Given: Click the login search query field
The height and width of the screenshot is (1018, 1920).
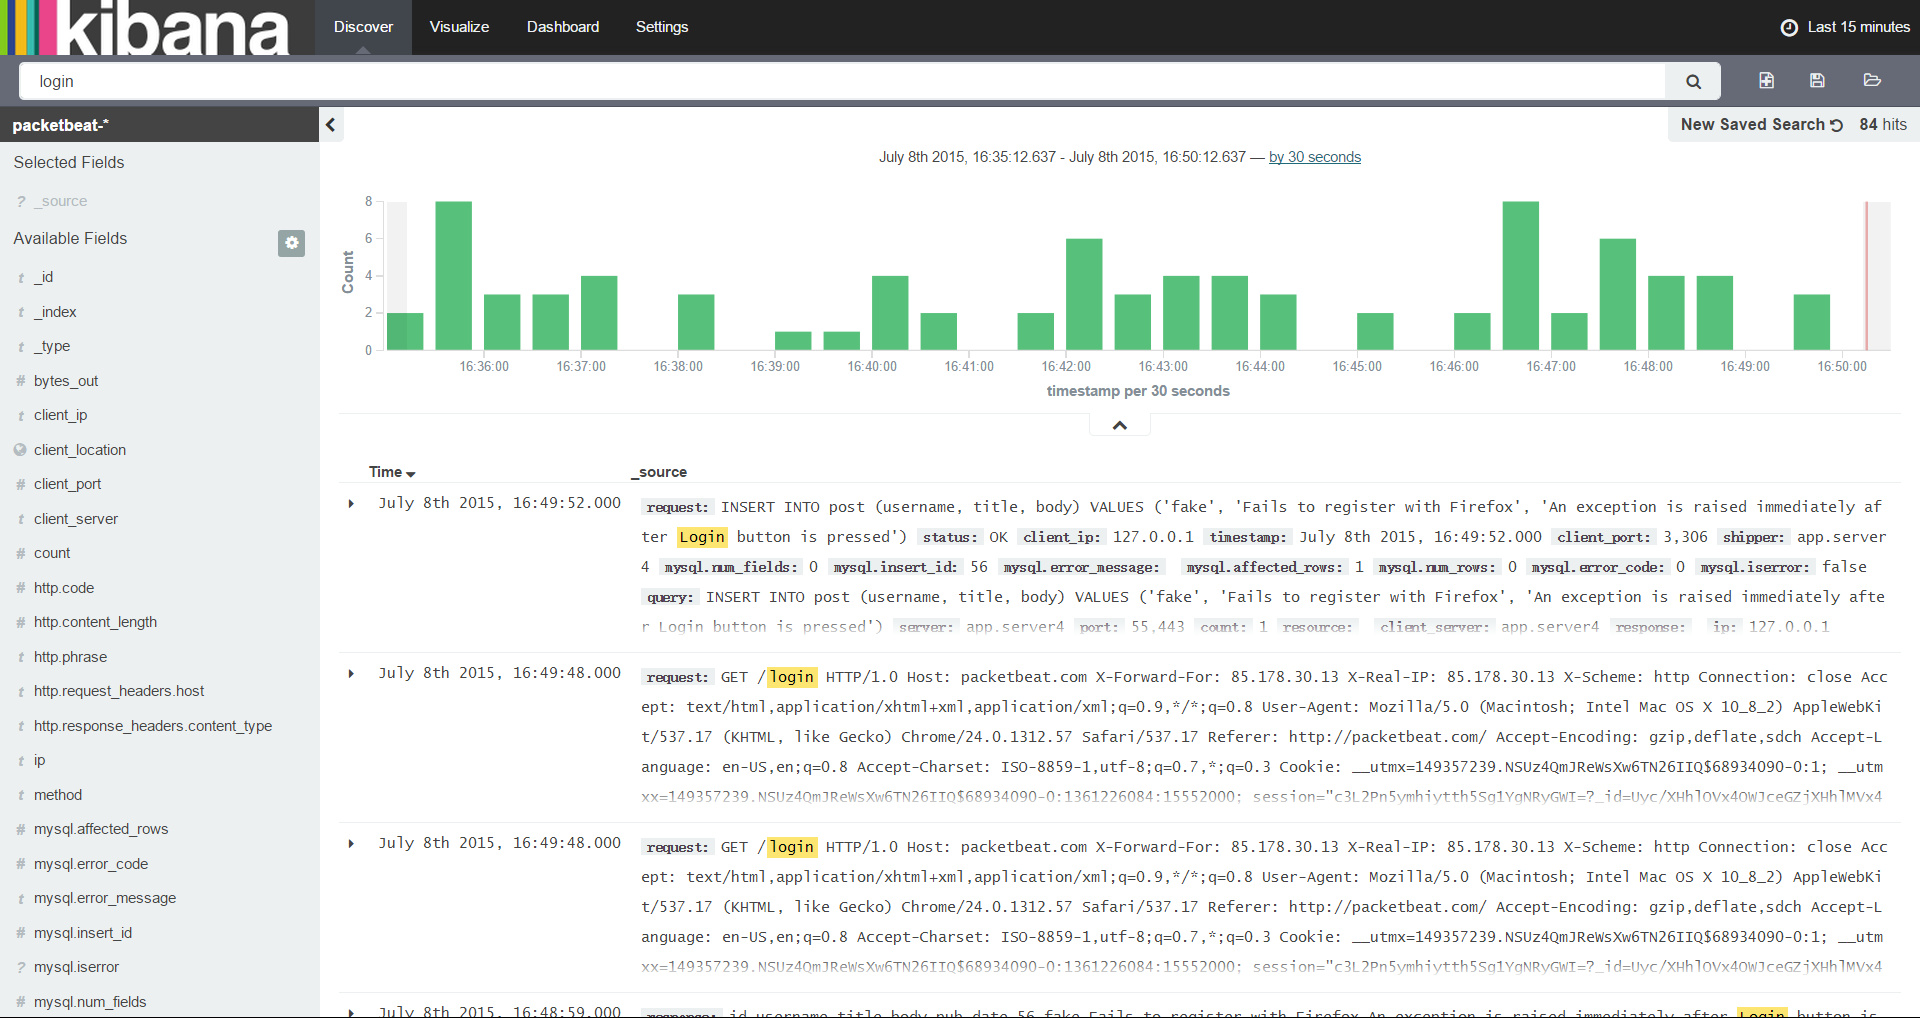Looking at the screenshot, I should click(x=840, y=82).
